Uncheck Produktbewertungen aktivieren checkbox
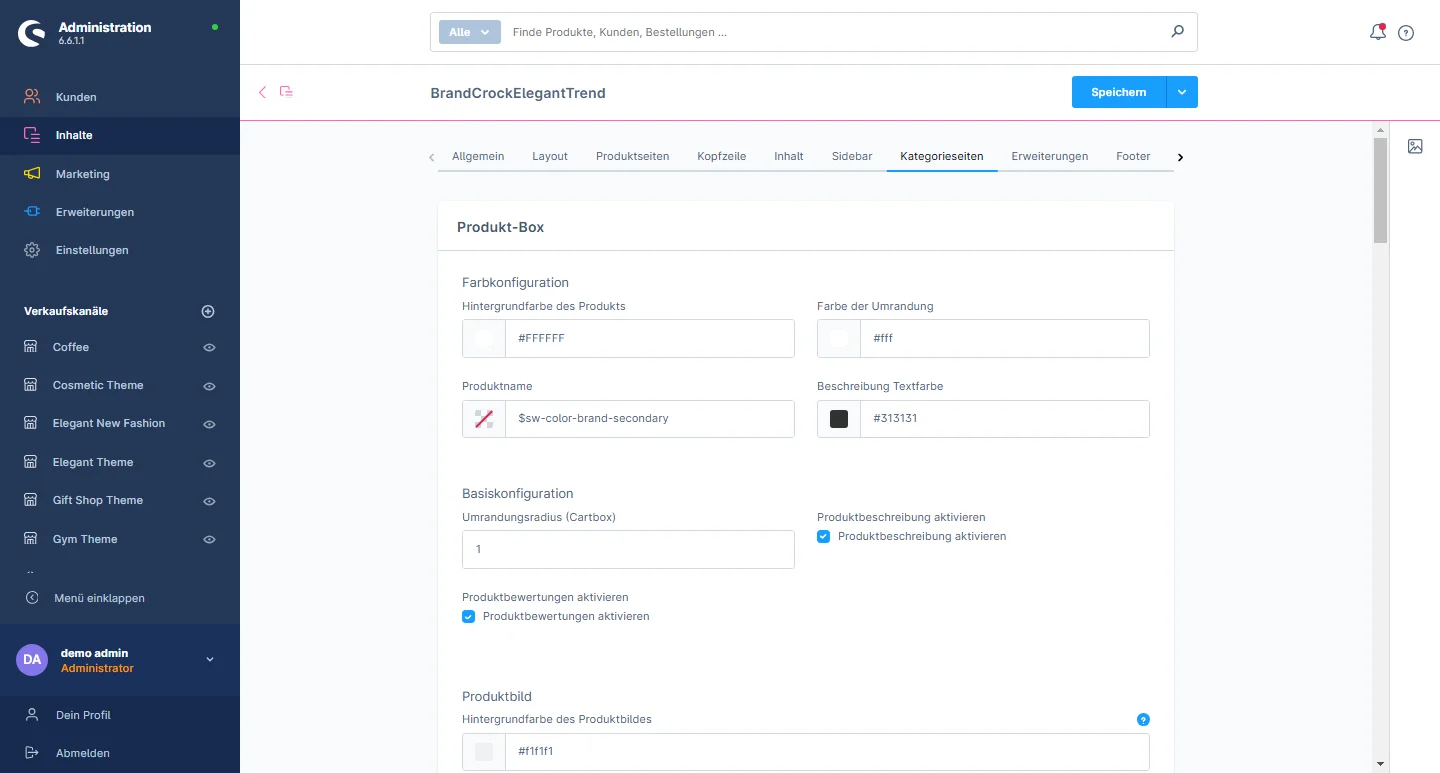Screen dimensions: 1440x773 [x=469, y=617]
